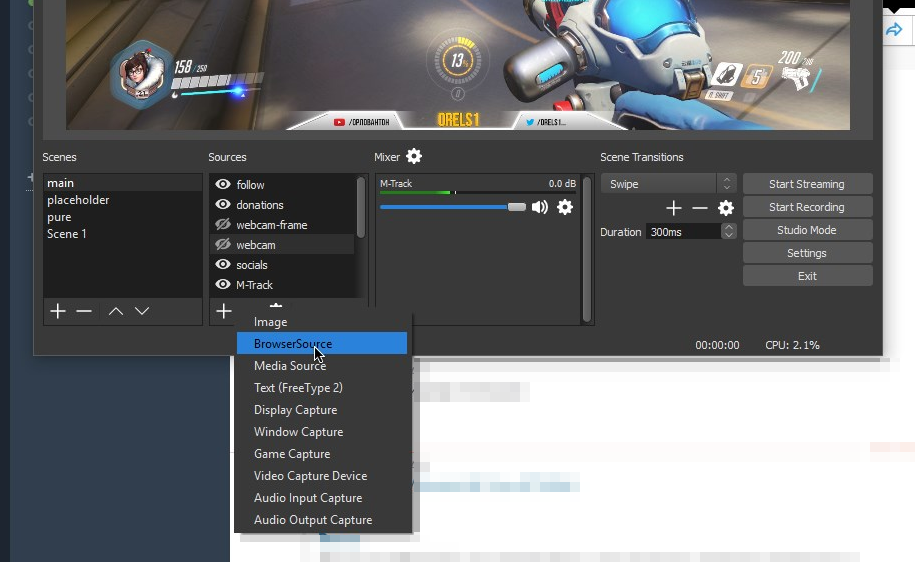Click the Sources list scrollbar

click(x=361, y=207)
